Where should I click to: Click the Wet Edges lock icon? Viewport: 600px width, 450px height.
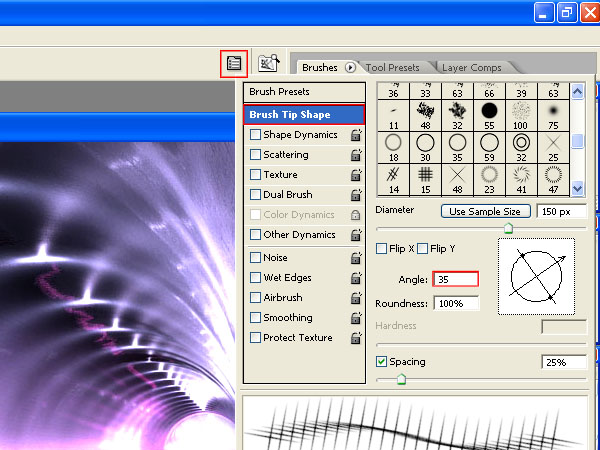(x=356, y=277)
